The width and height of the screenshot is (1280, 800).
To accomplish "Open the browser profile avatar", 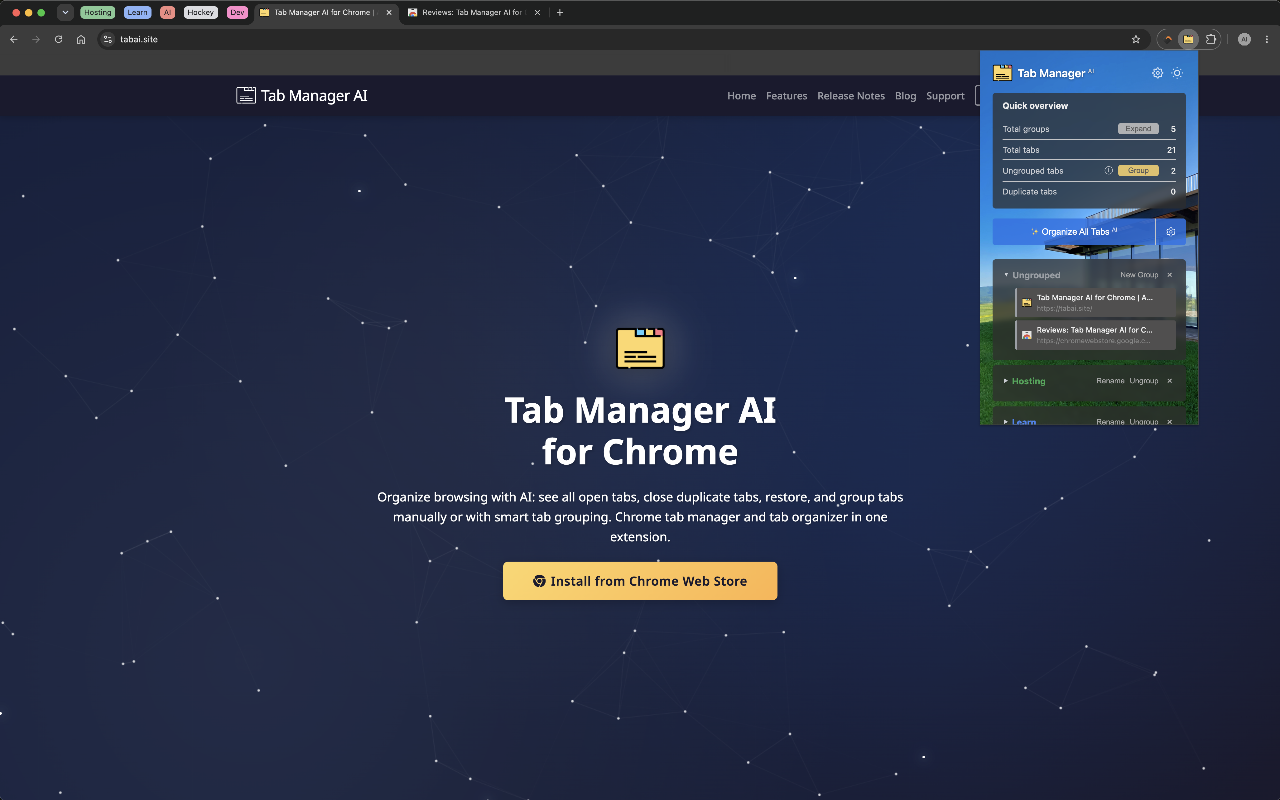I will (1244, 39).
